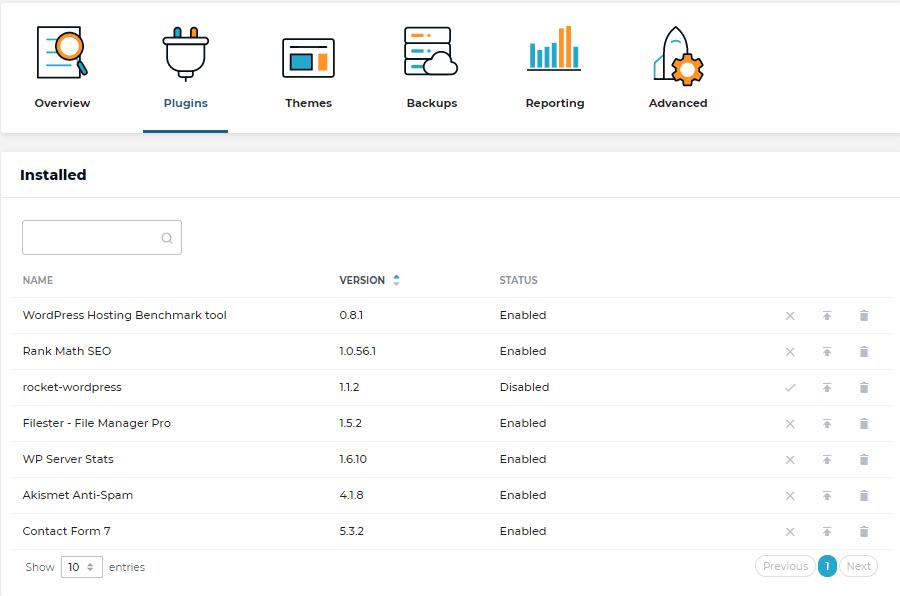Go to the Reporting tab
The width and height of the screenshot is (900, 596).
[554, 68]
